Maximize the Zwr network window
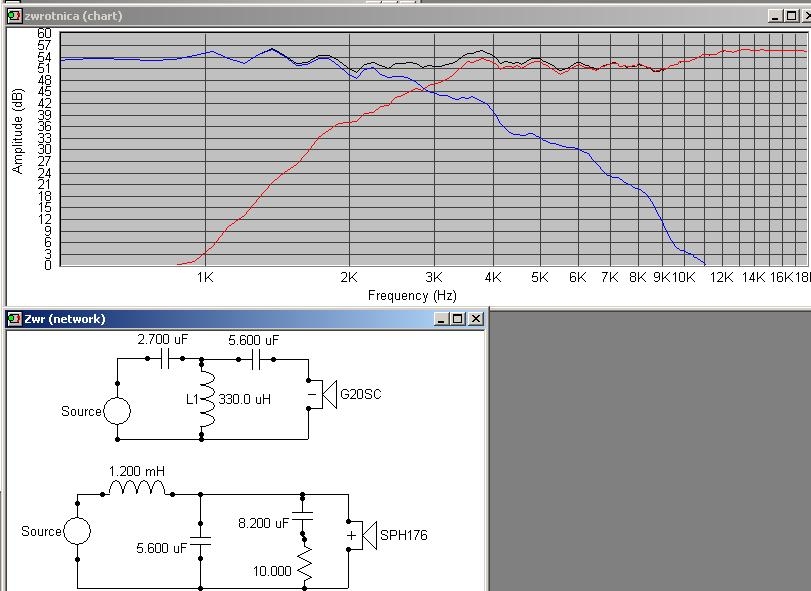Image resolution: width=811 pixels, height=591 pixels. coord(458,319)
